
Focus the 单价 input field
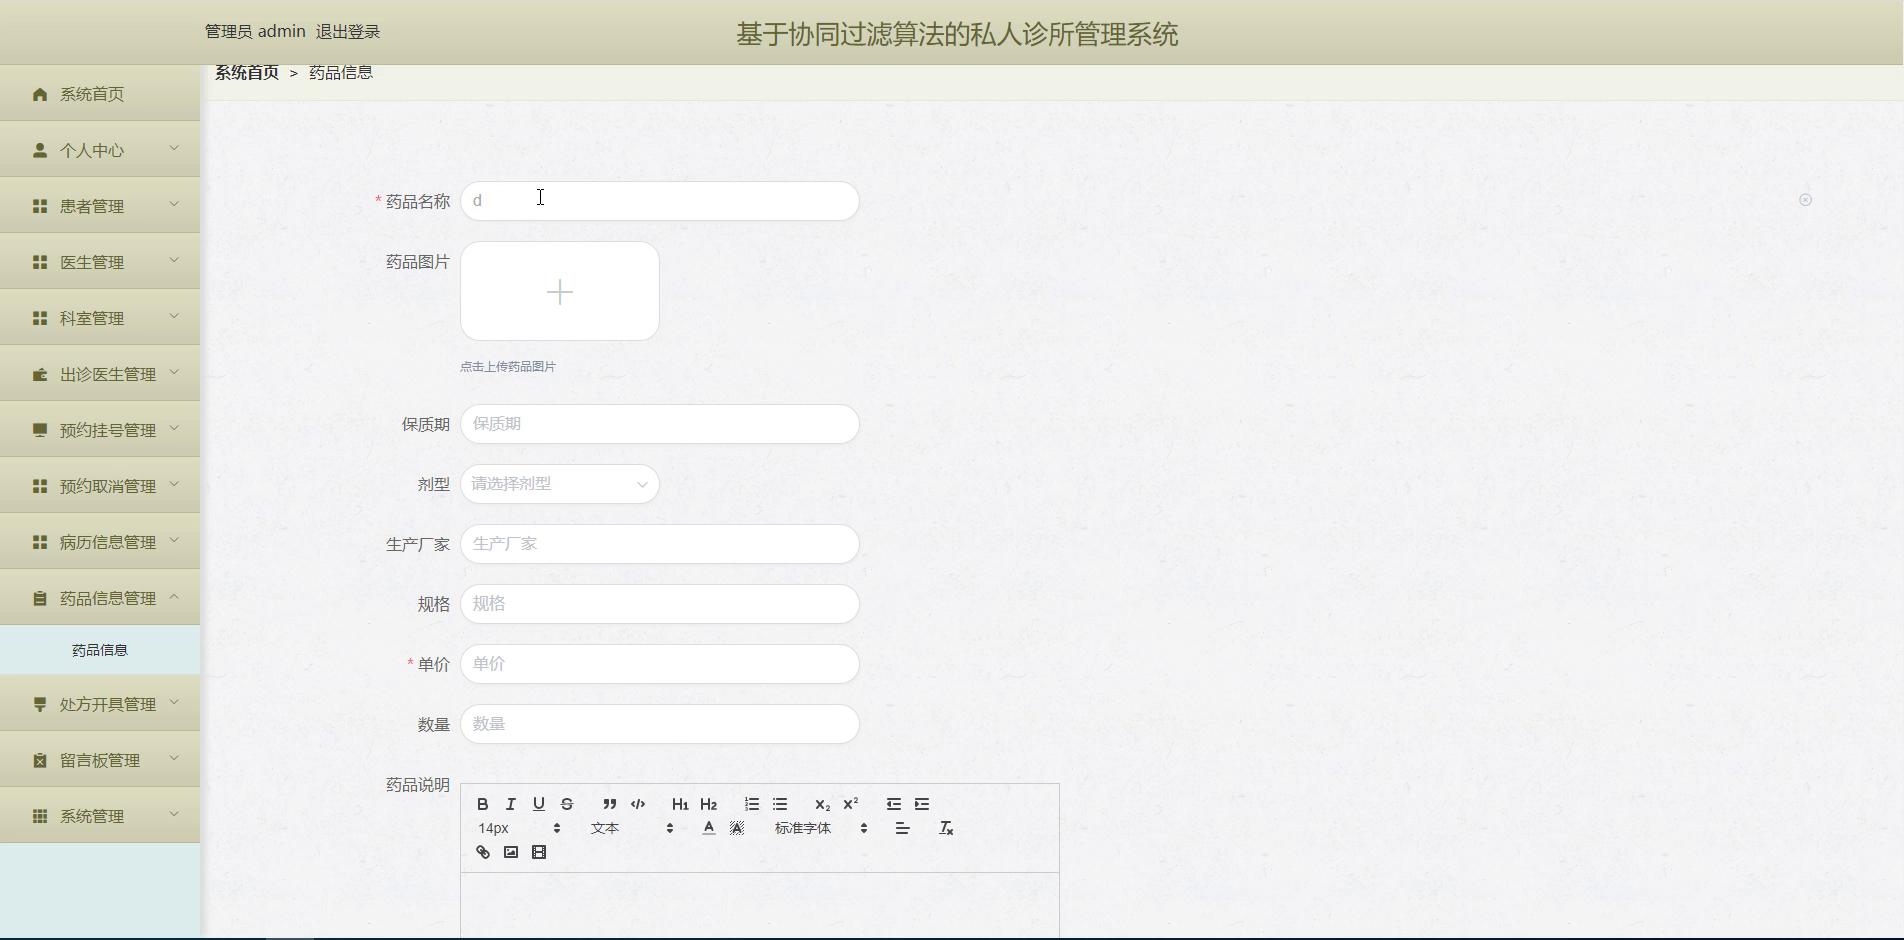coord(660,664)
